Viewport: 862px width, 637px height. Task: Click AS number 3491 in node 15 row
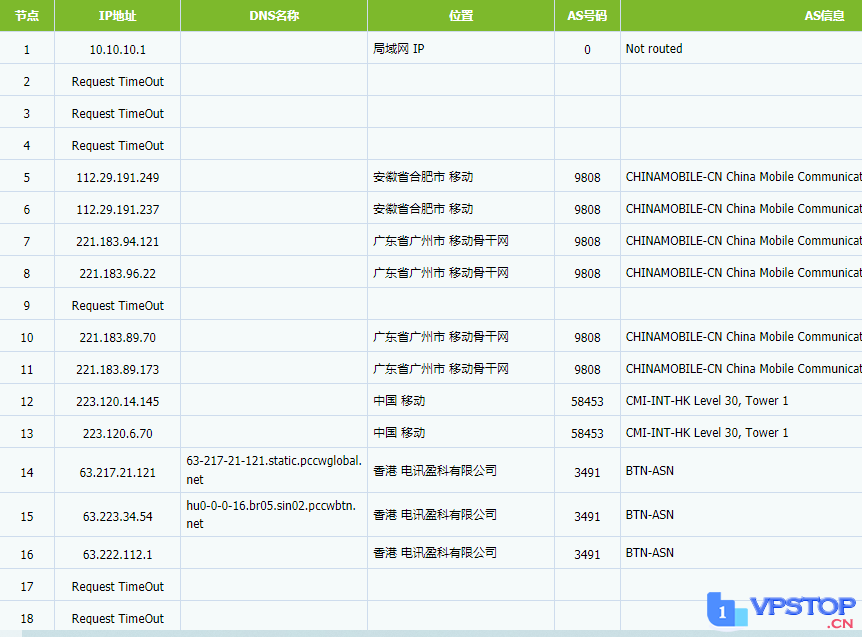point(587,517)
